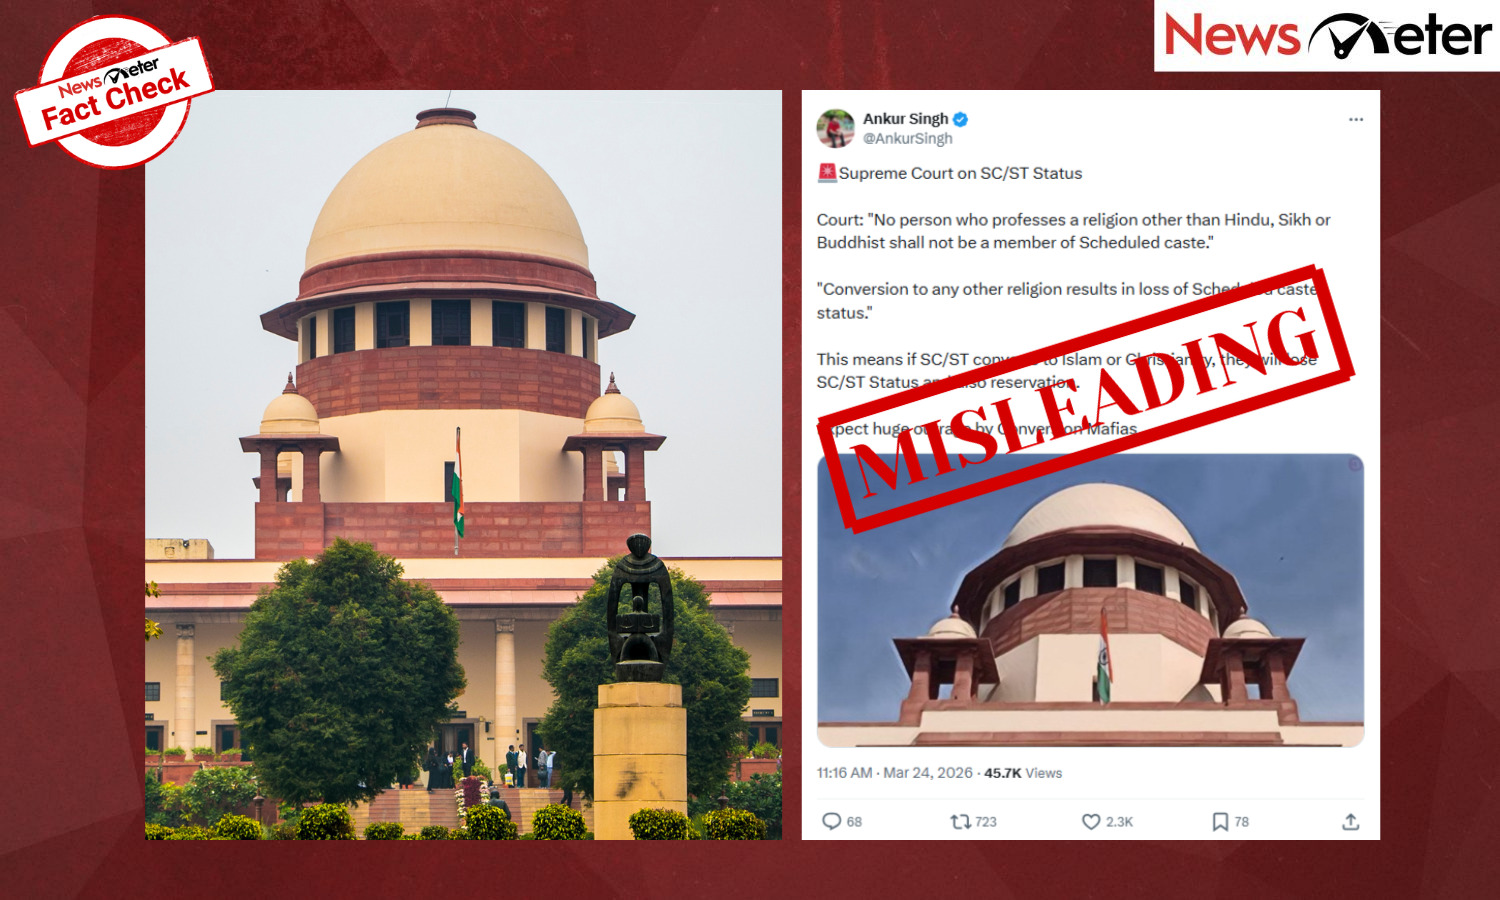Click the NewsMeter logo at top right

coord(1327,36)
